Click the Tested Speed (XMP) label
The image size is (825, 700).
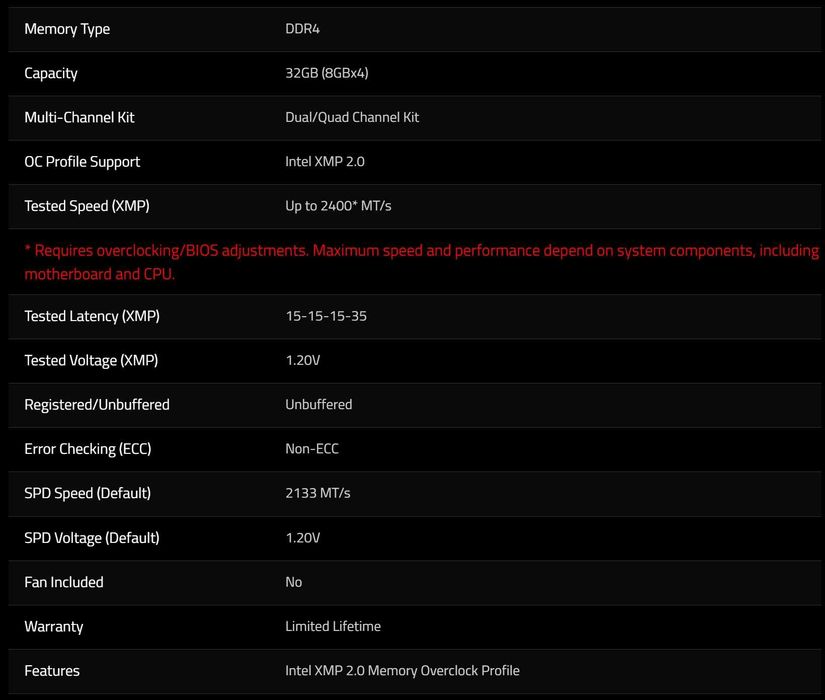click(87, 206)
